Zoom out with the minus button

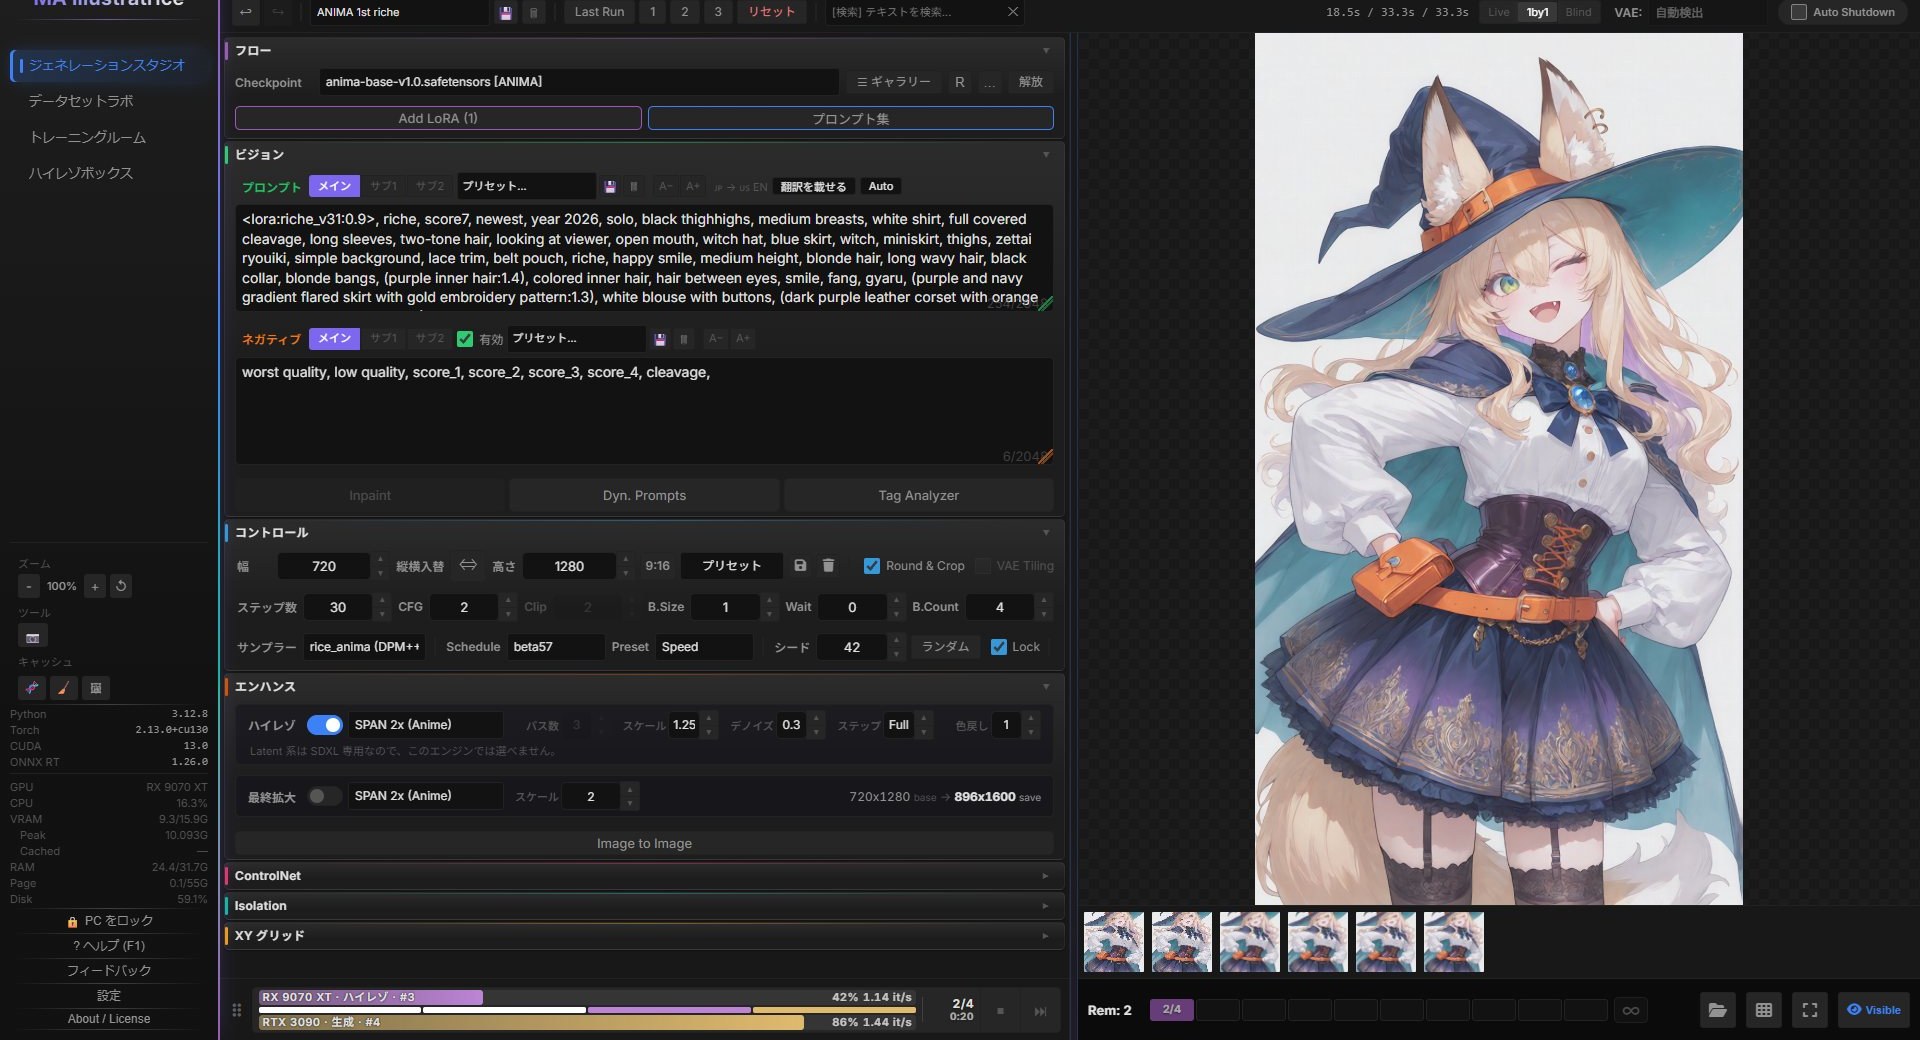pyautogui.click(x=29, y=586)
